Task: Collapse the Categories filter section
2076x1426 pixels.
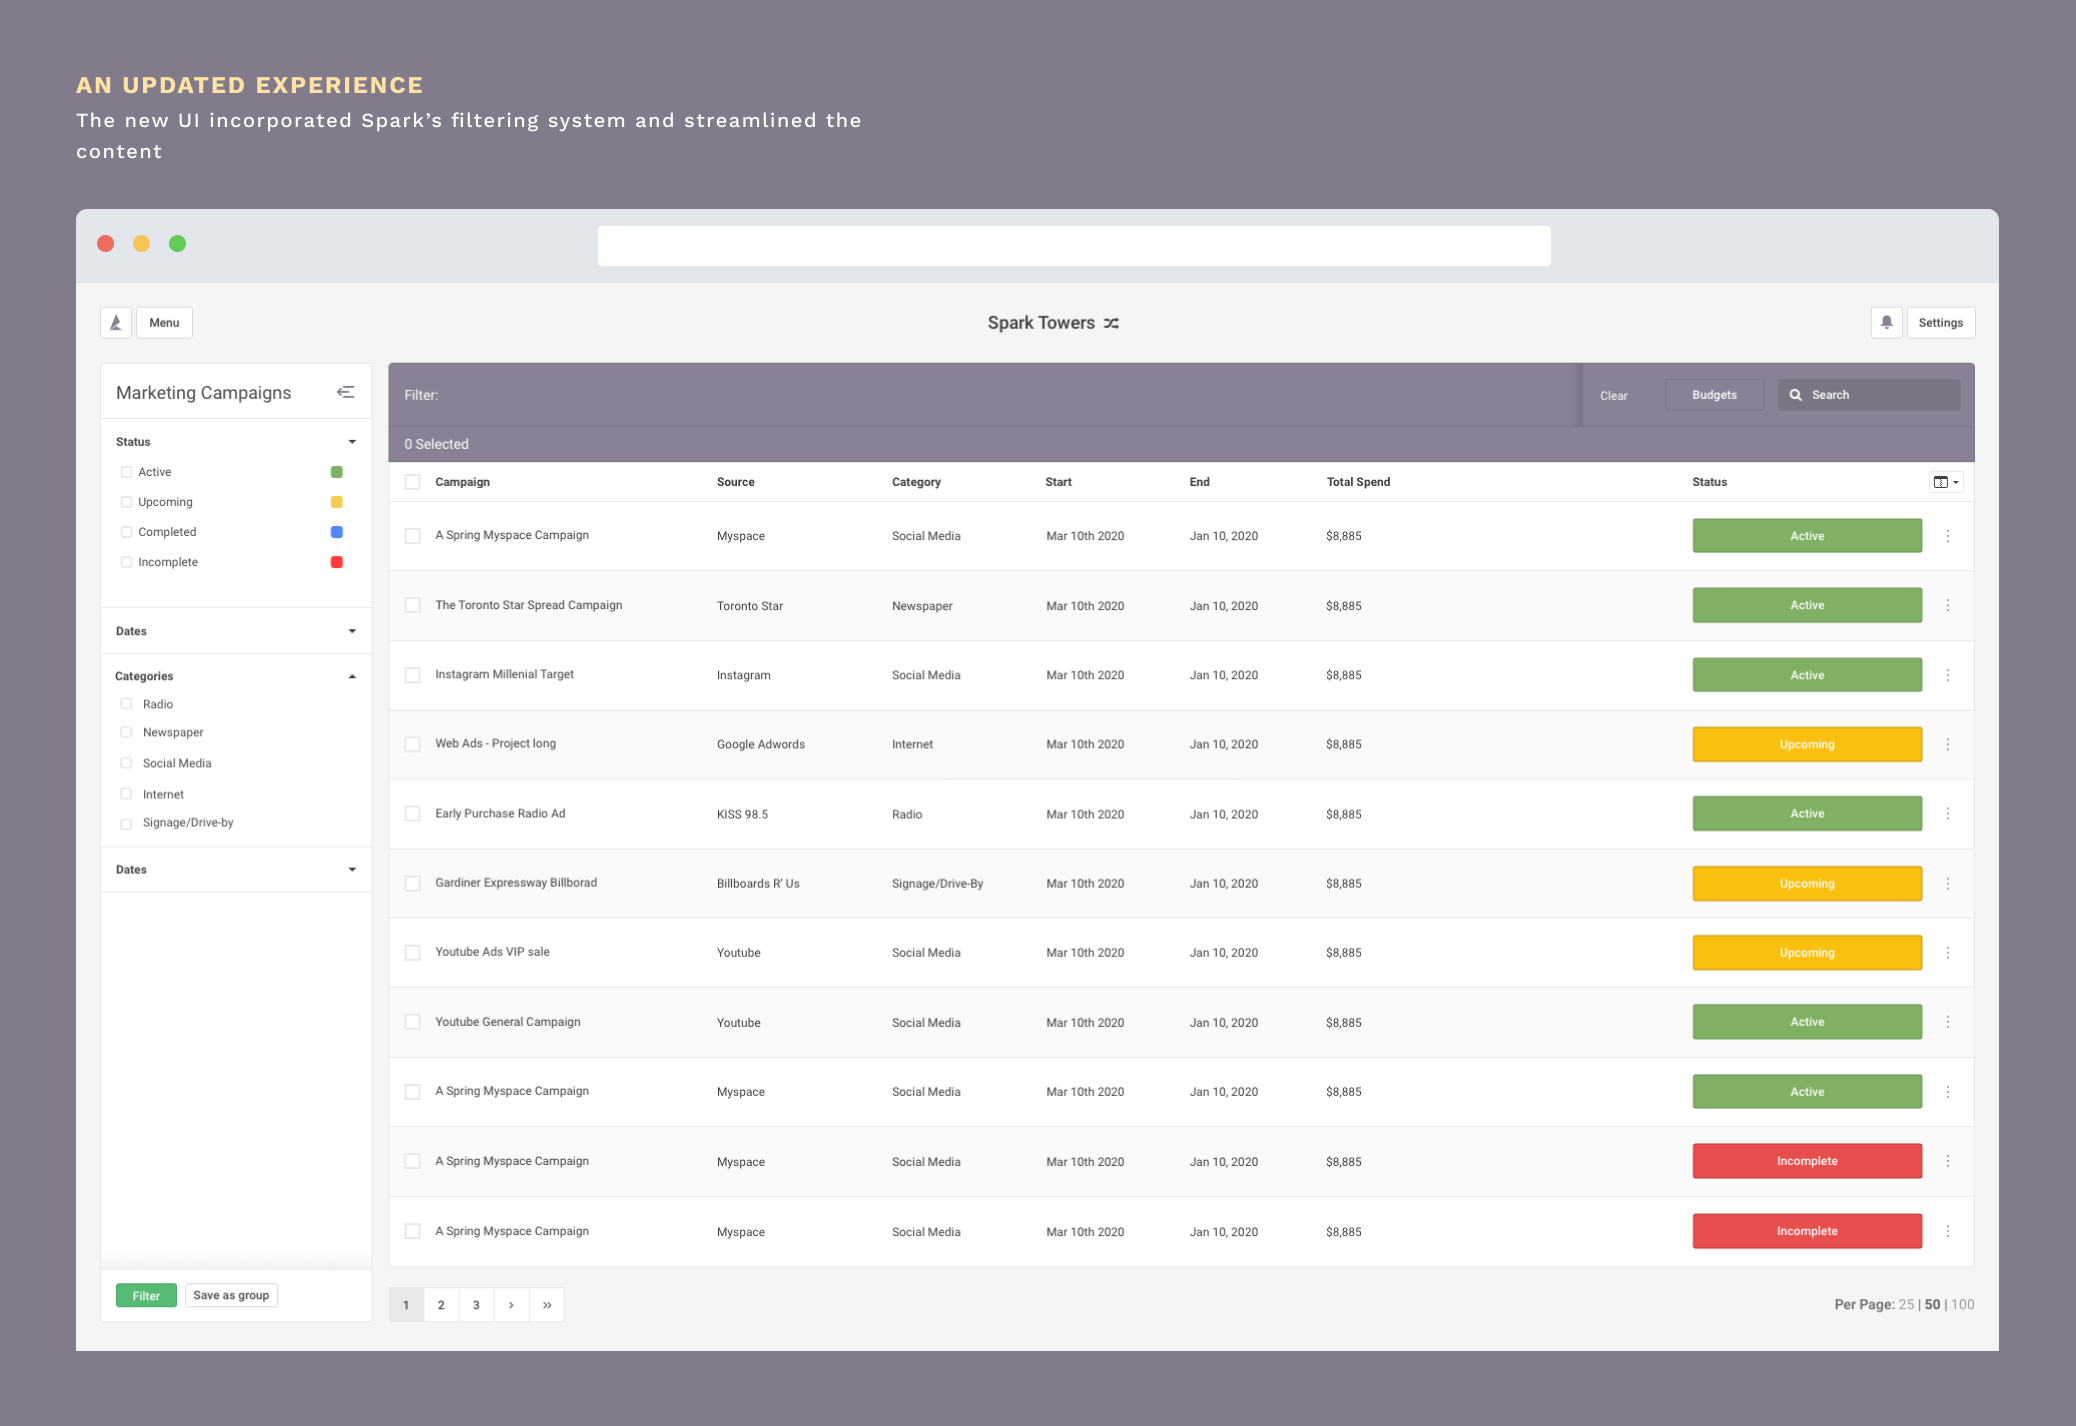Action: 352,677
